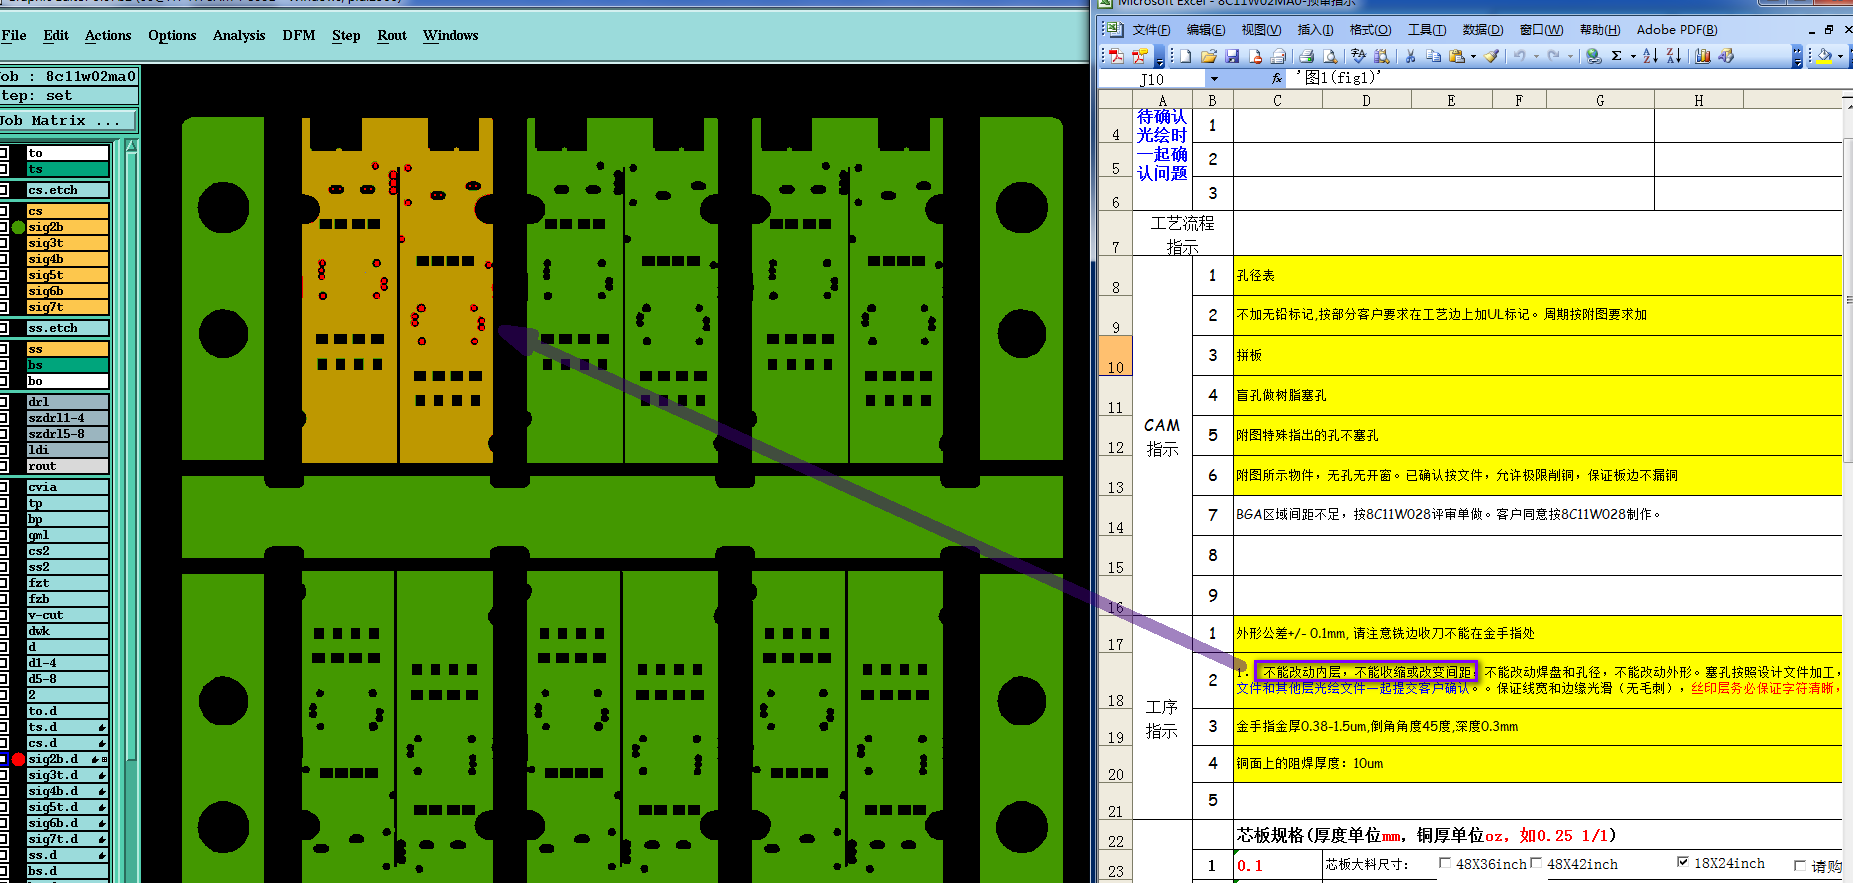Screen dimensions: 1853x883
Task: Check the 请购 checkbox in Excel
Action: [x=1800, y=866]
